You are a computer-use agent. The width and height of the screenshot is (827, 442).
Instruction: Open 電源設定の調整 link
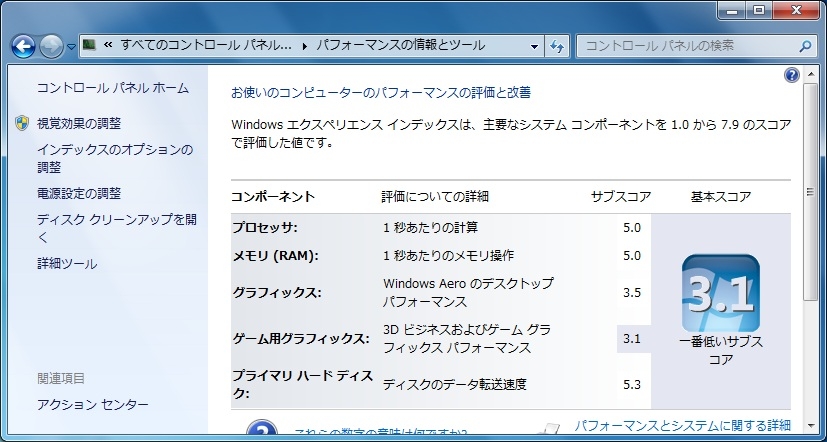79,194
